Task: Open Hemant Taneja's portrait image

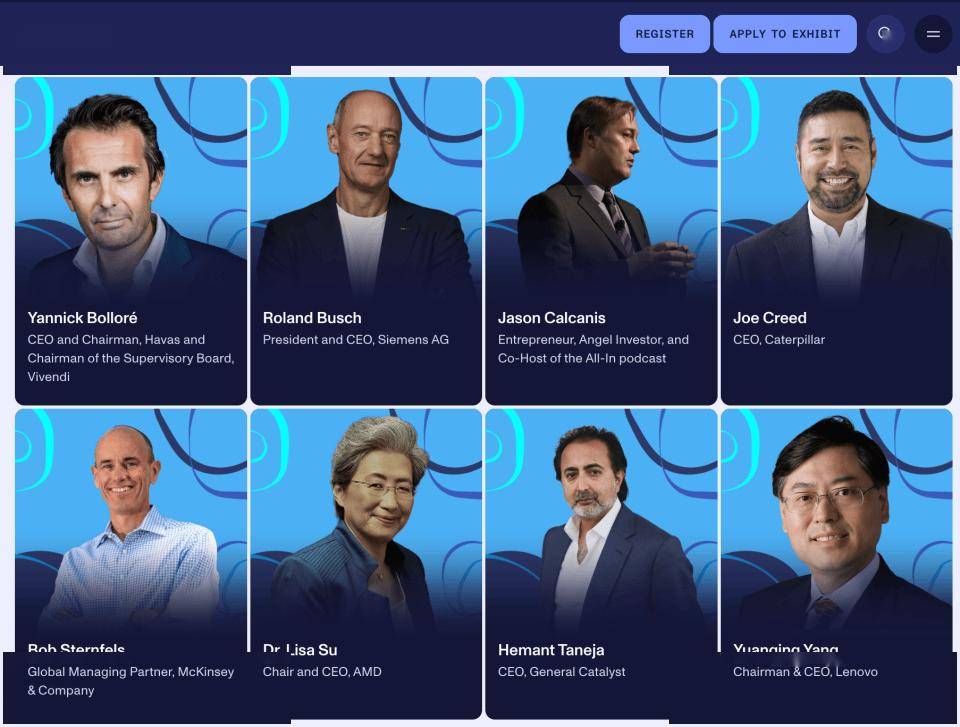Action: 601,521
